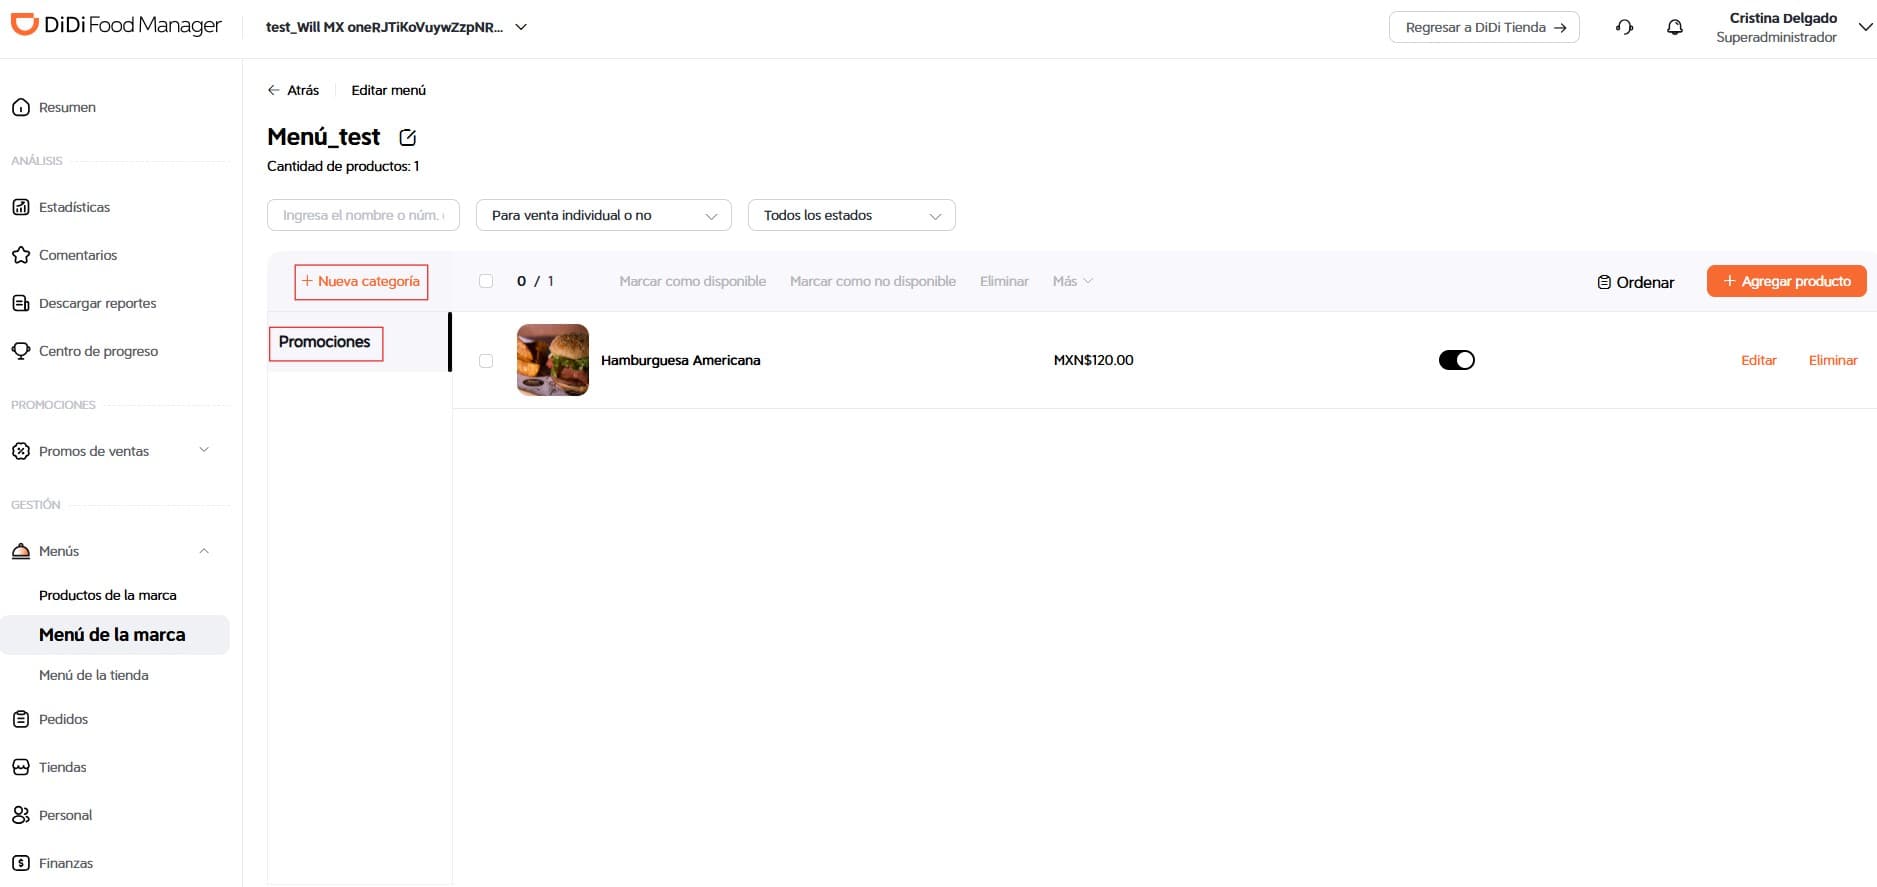The image size is (1877, 887).
Task: Focus the product name search field
Action: (x=363, y=215)
